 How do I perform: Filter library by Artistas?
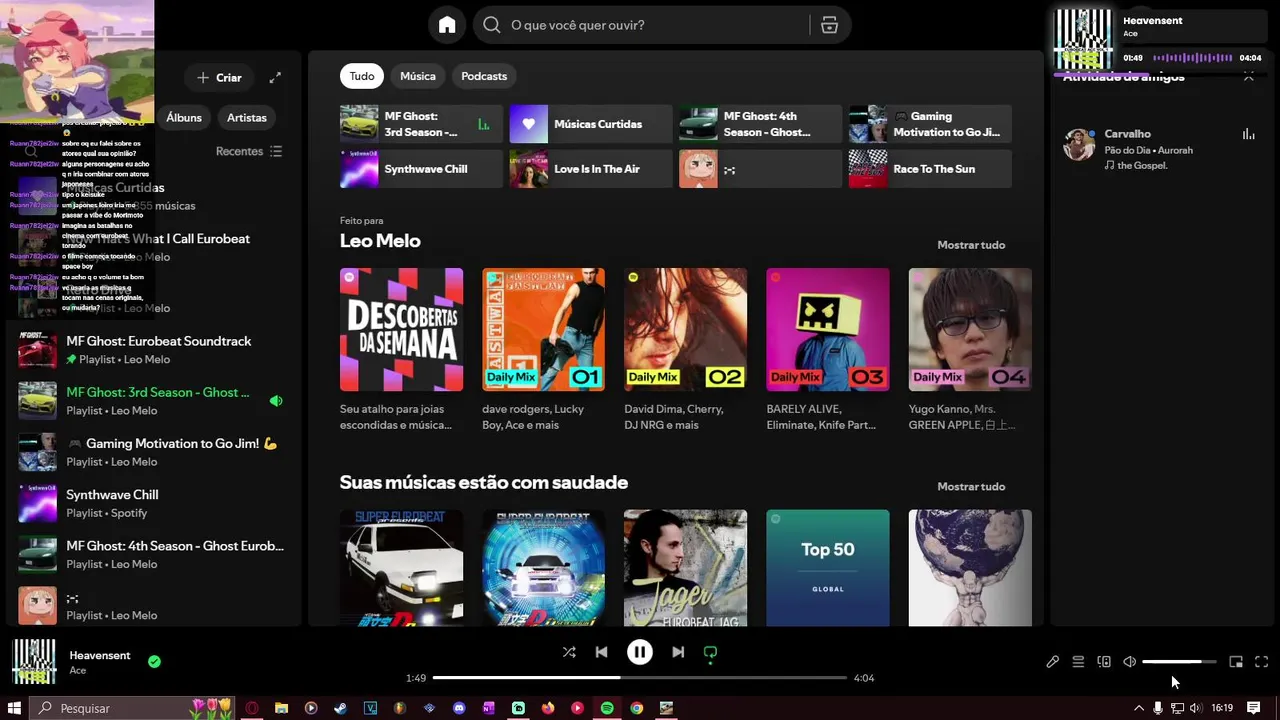coord(247,117)
